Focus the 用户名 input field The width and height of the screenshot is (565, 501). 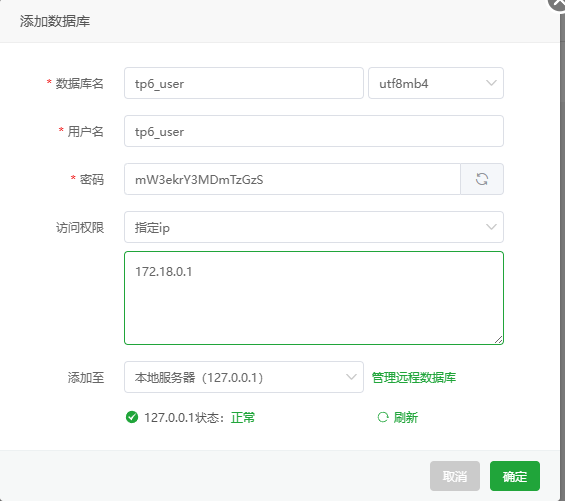(x=314, y=131)
